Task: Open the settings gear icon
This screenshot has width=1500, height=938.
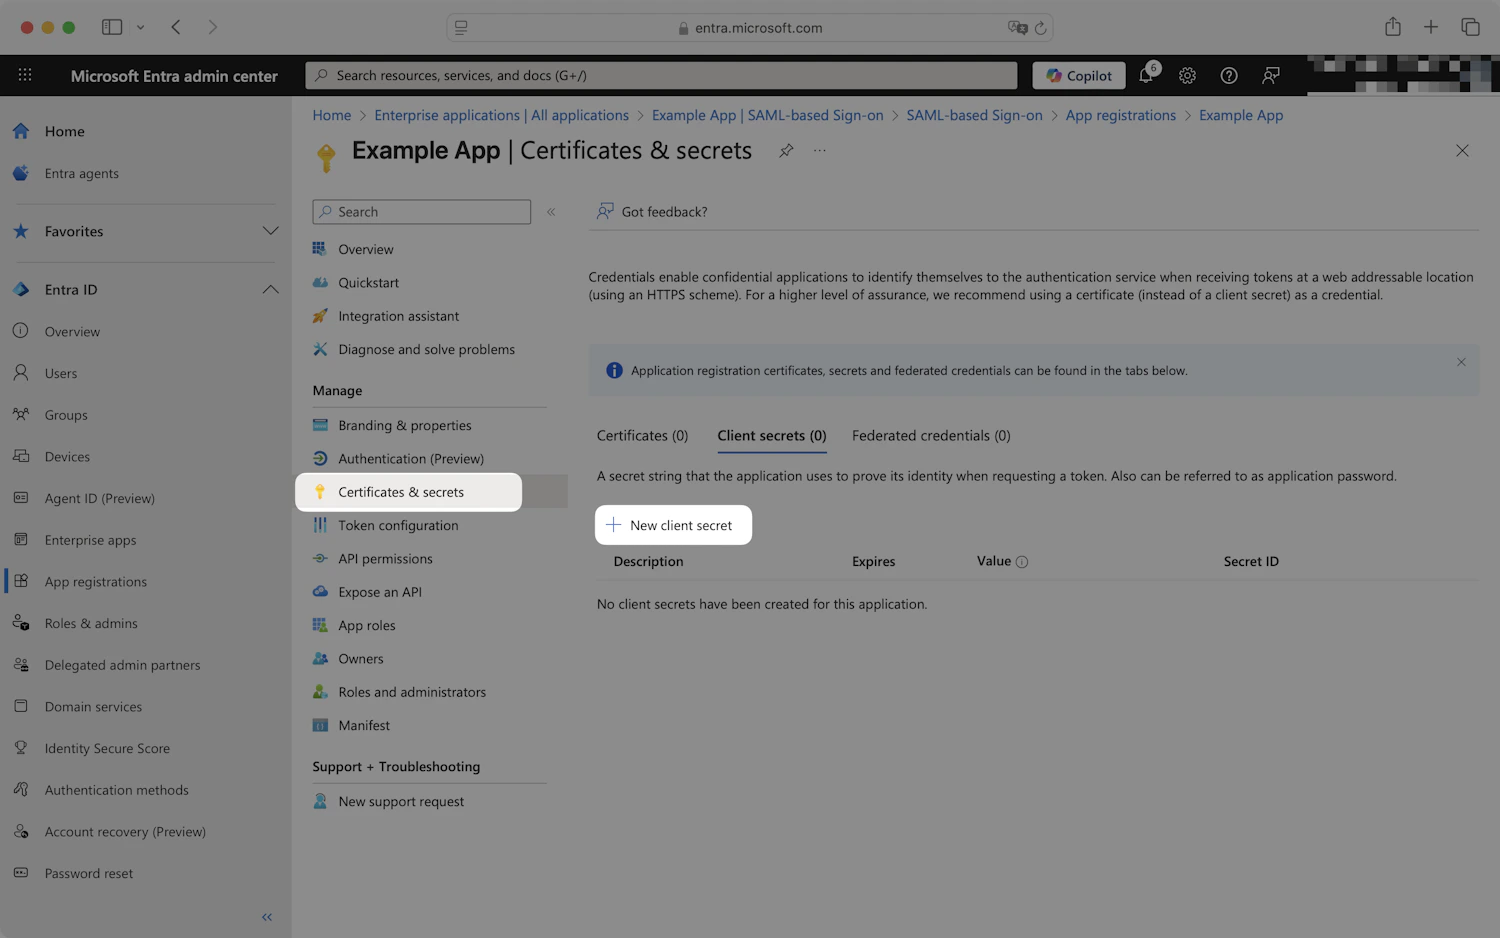Action: (1187, 75)
